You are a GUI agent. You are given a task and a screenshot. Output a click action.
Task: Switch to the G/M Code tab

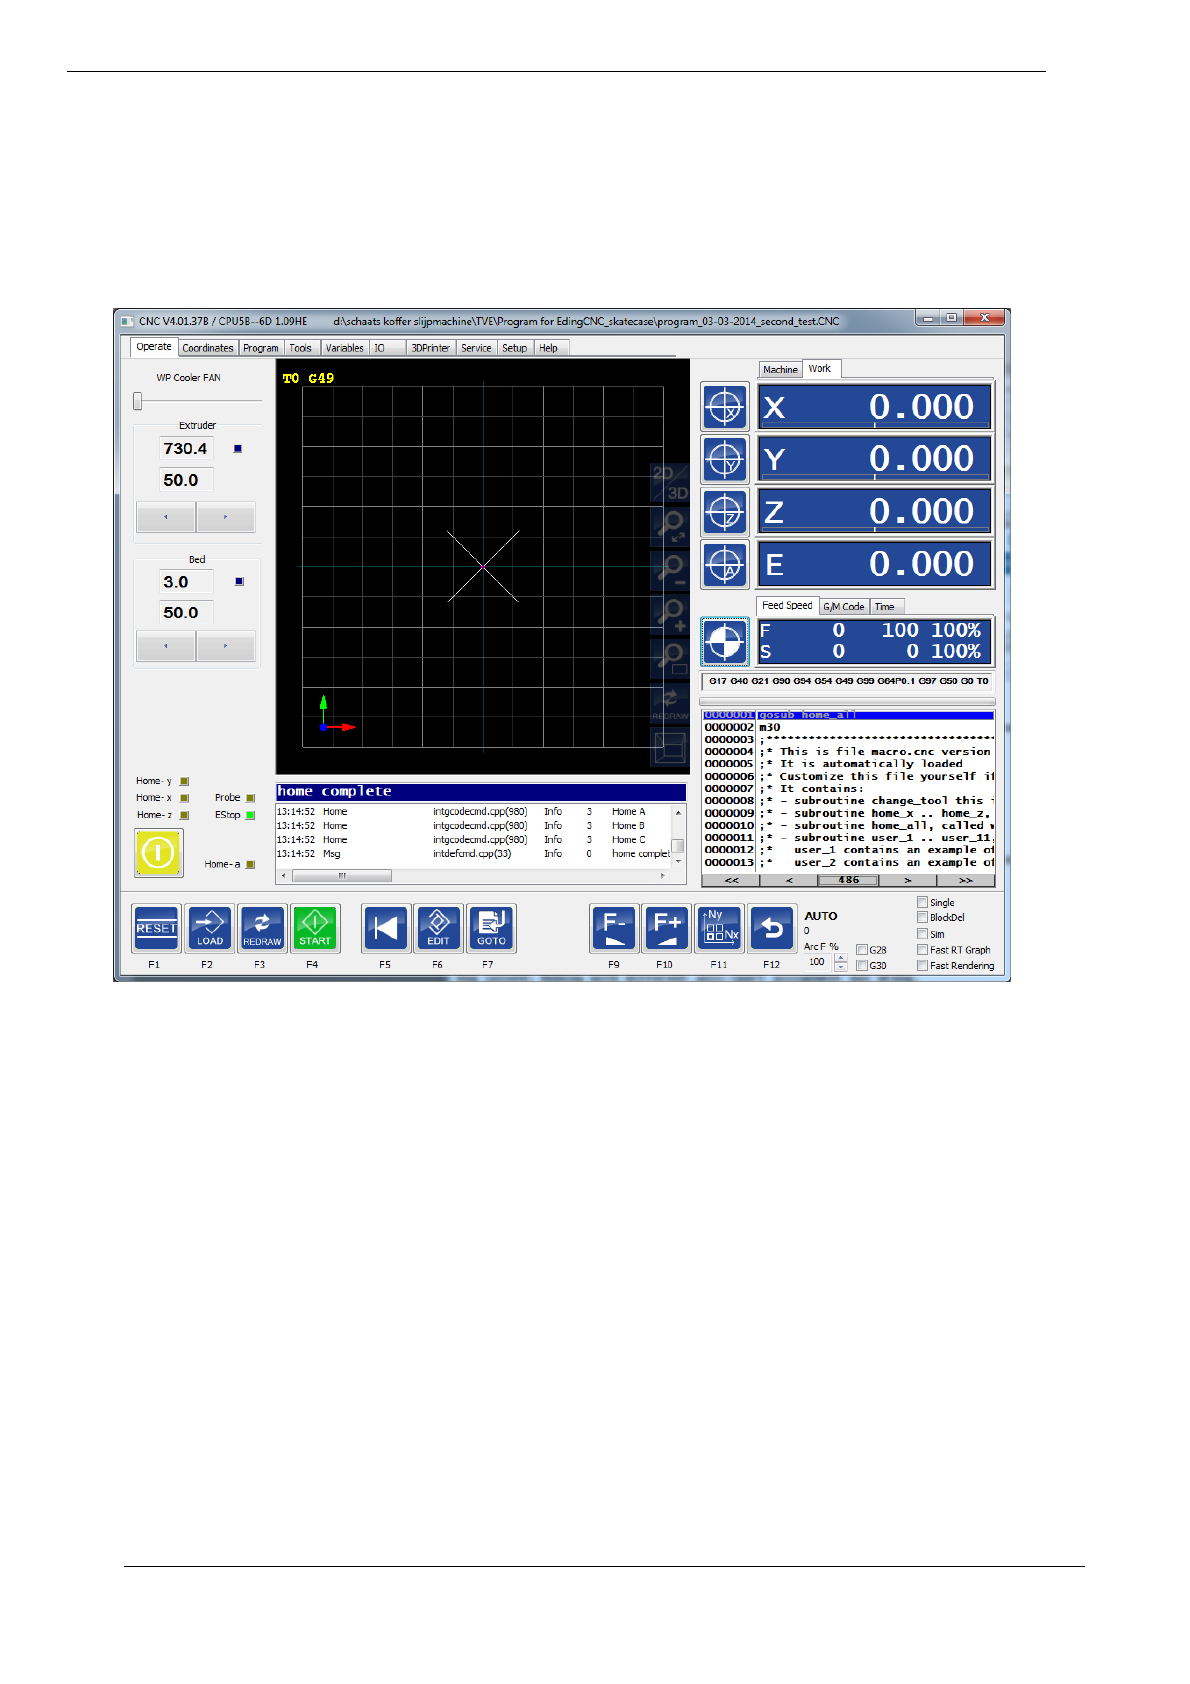tap(844, 606)
